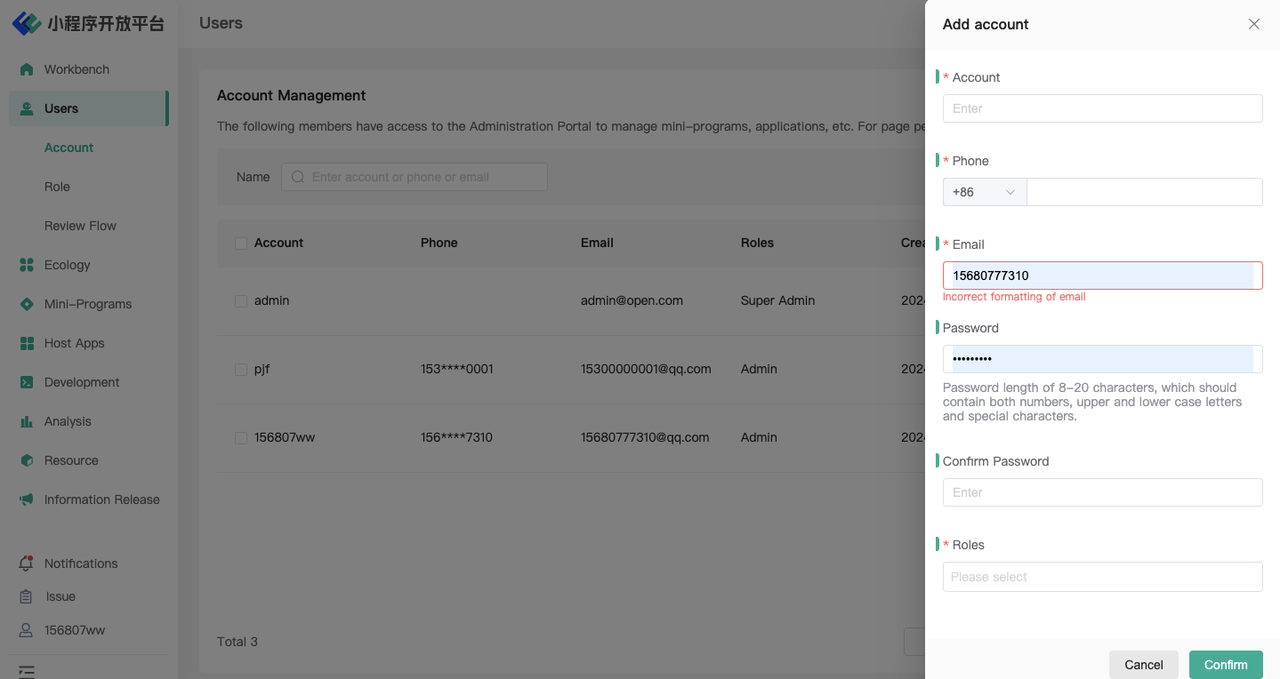Select the pjf account checkbox
This screenshot has height=679, width=1280.
[x=241, y=369]
